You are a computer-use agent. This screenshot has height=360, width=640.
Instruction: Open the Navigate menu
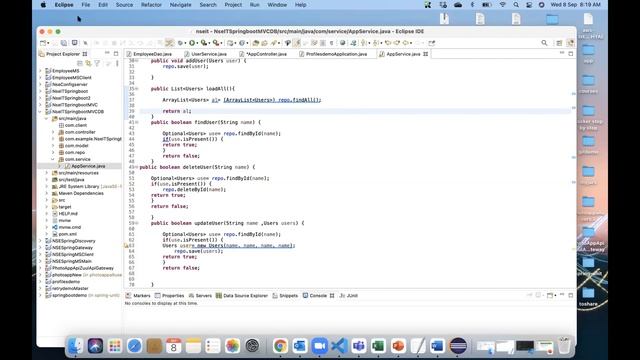pos(180,5)
